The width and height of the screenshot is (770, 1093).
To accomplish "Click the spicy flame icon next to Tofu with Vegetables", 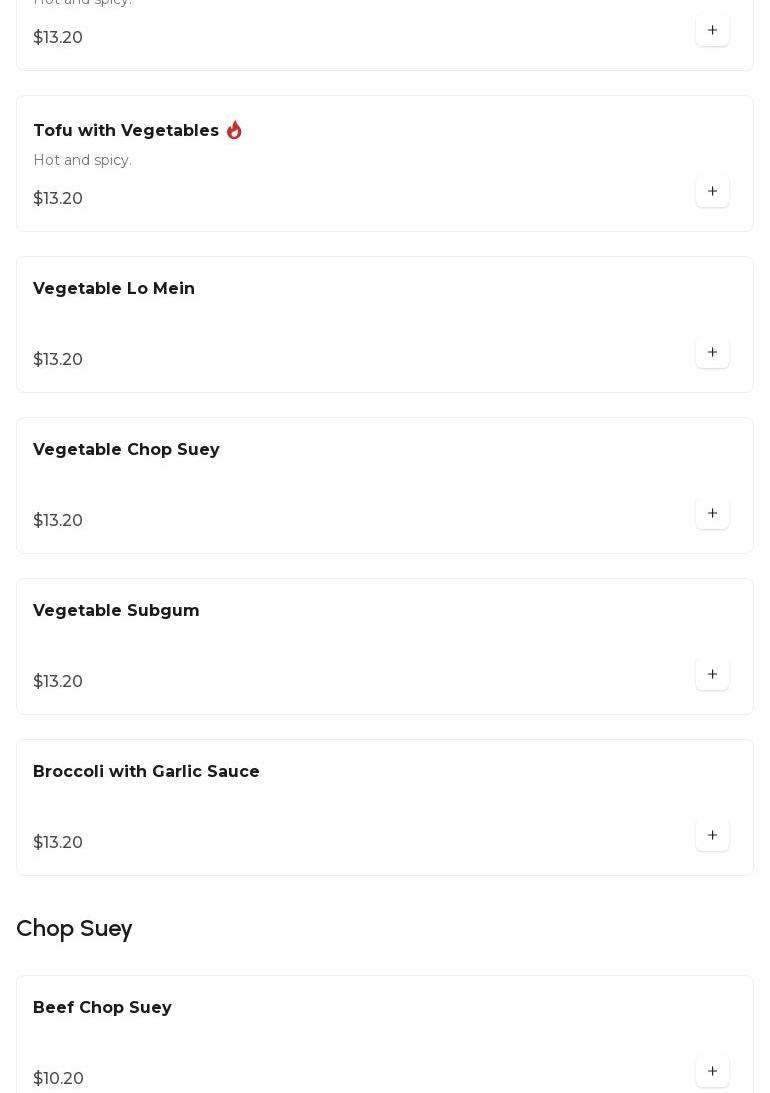I will tap(234, 131).
